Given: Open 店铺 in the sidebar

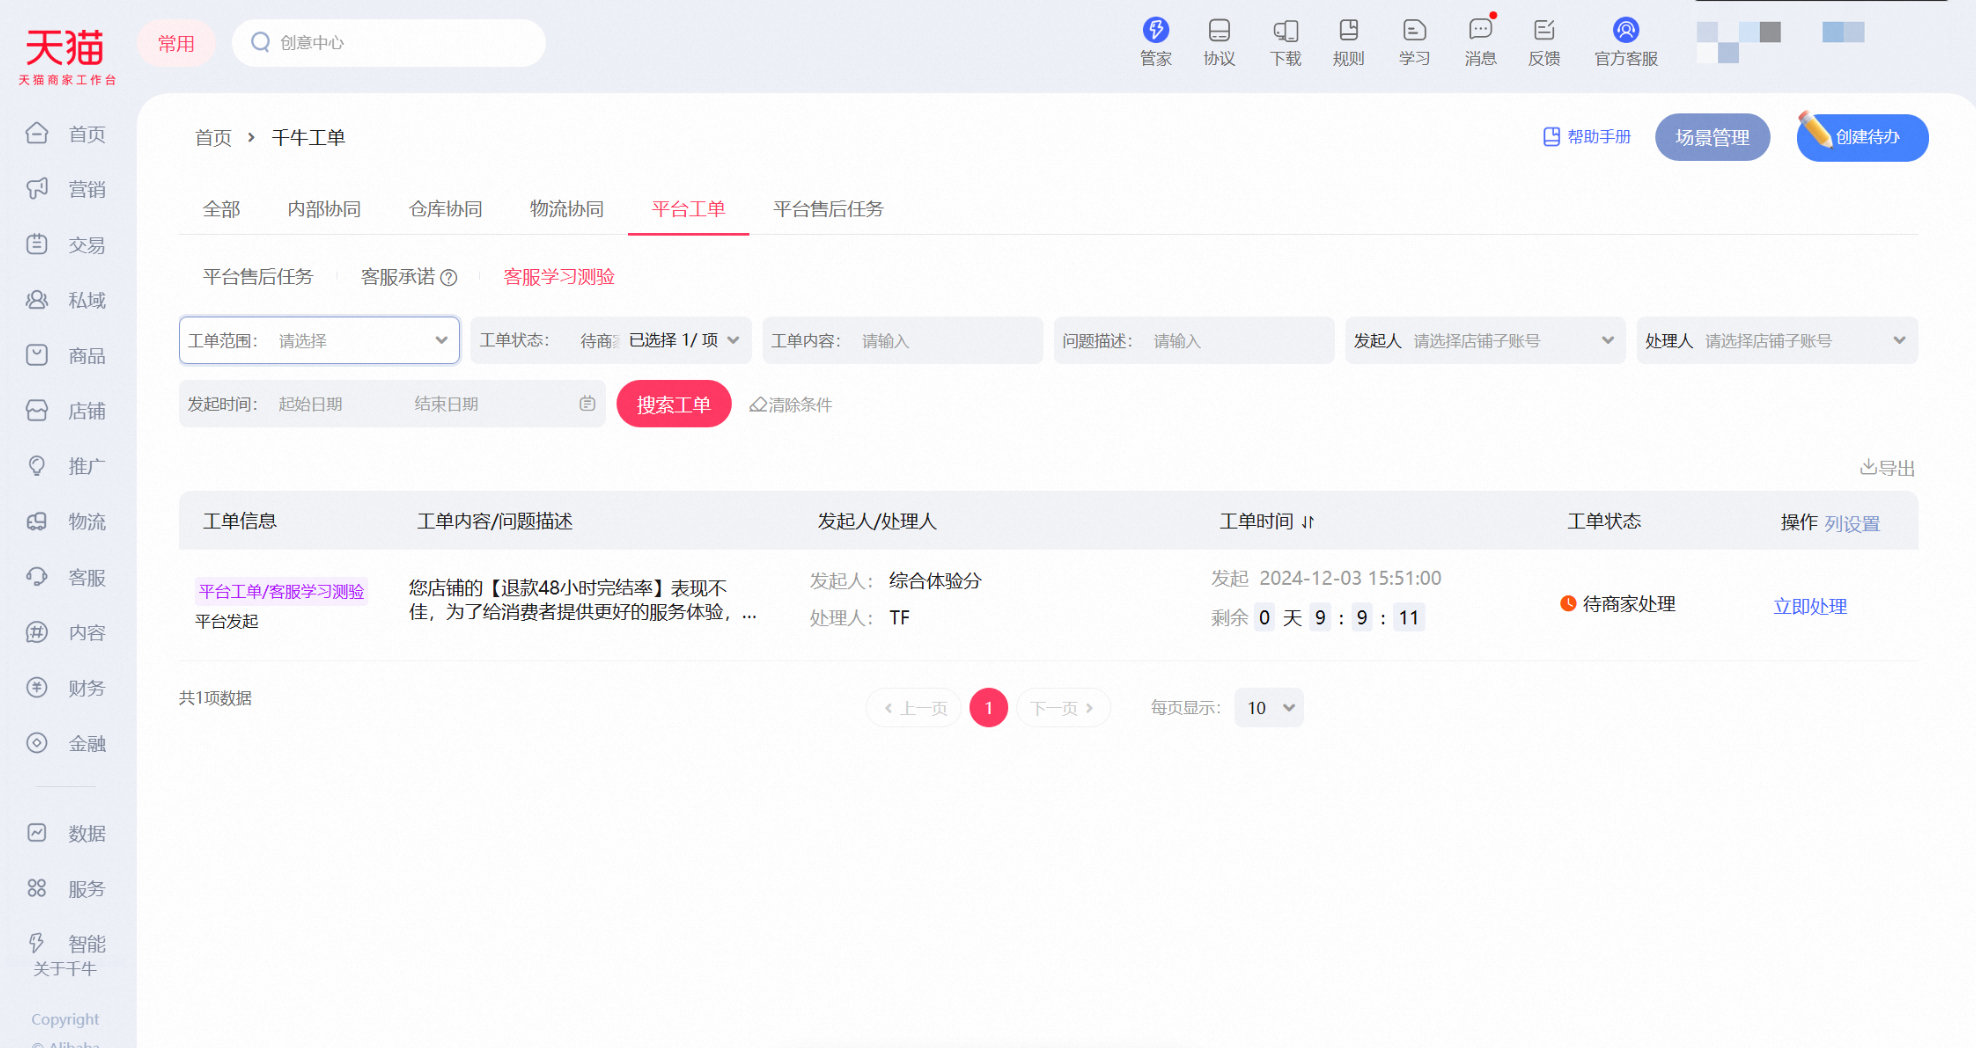Looking at the screenshot, I should point(67,411).
